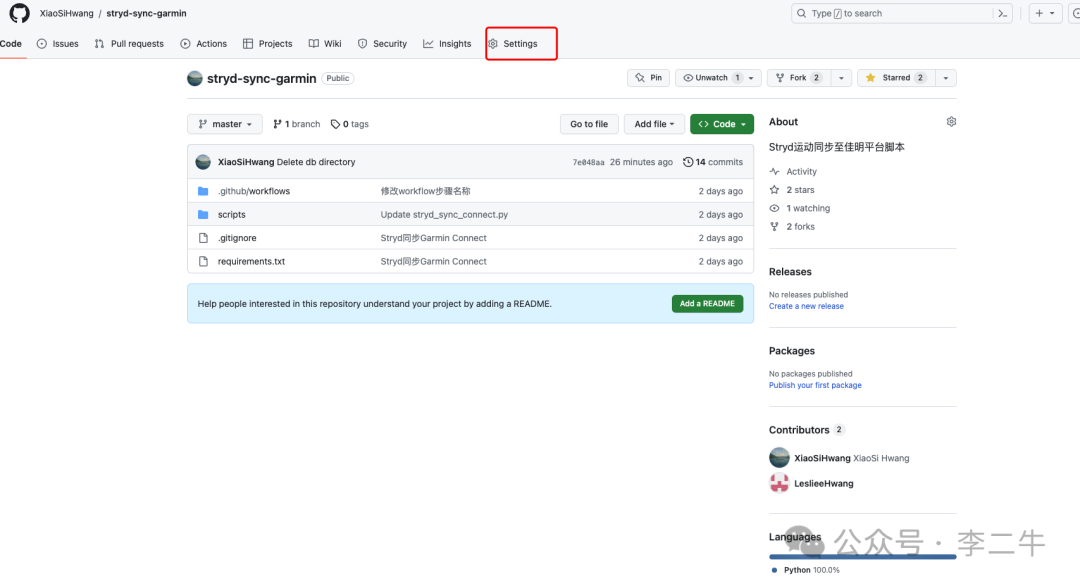
Task: Open the 0 tags link
Action: (x=350, y=124)
